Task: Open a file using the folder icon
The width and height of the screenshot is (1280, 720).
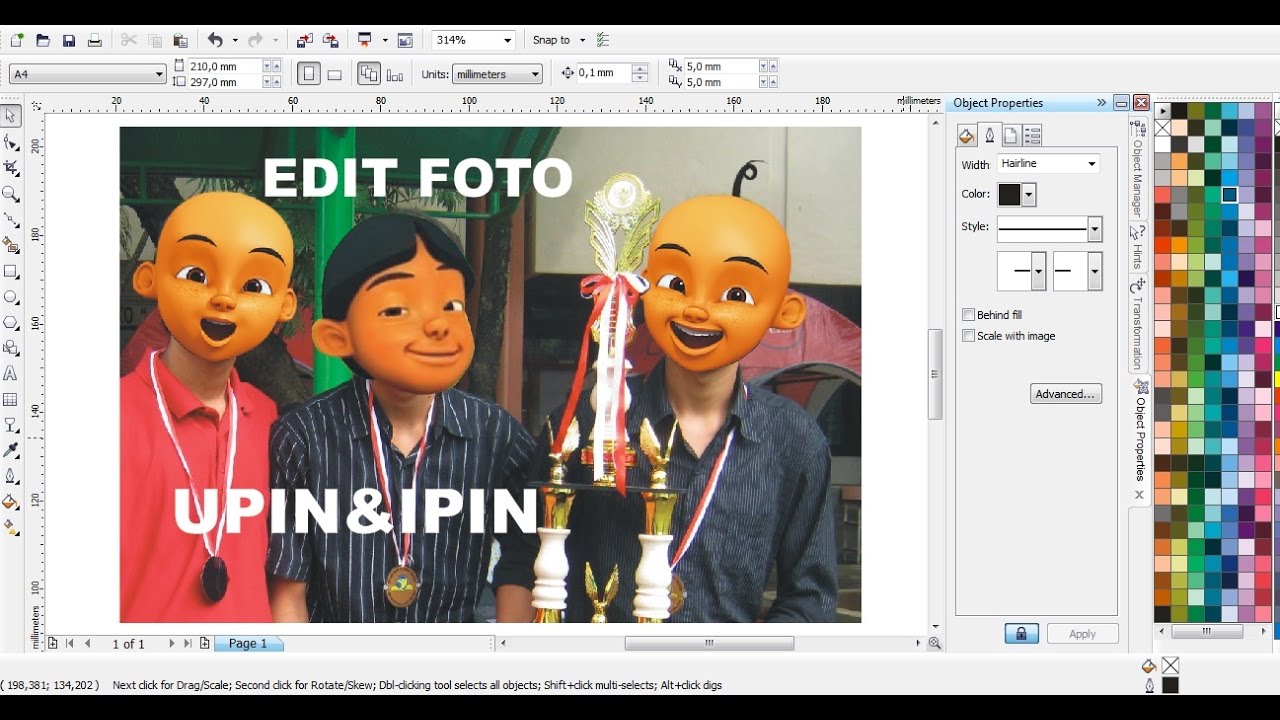Action: coord(42,40)
